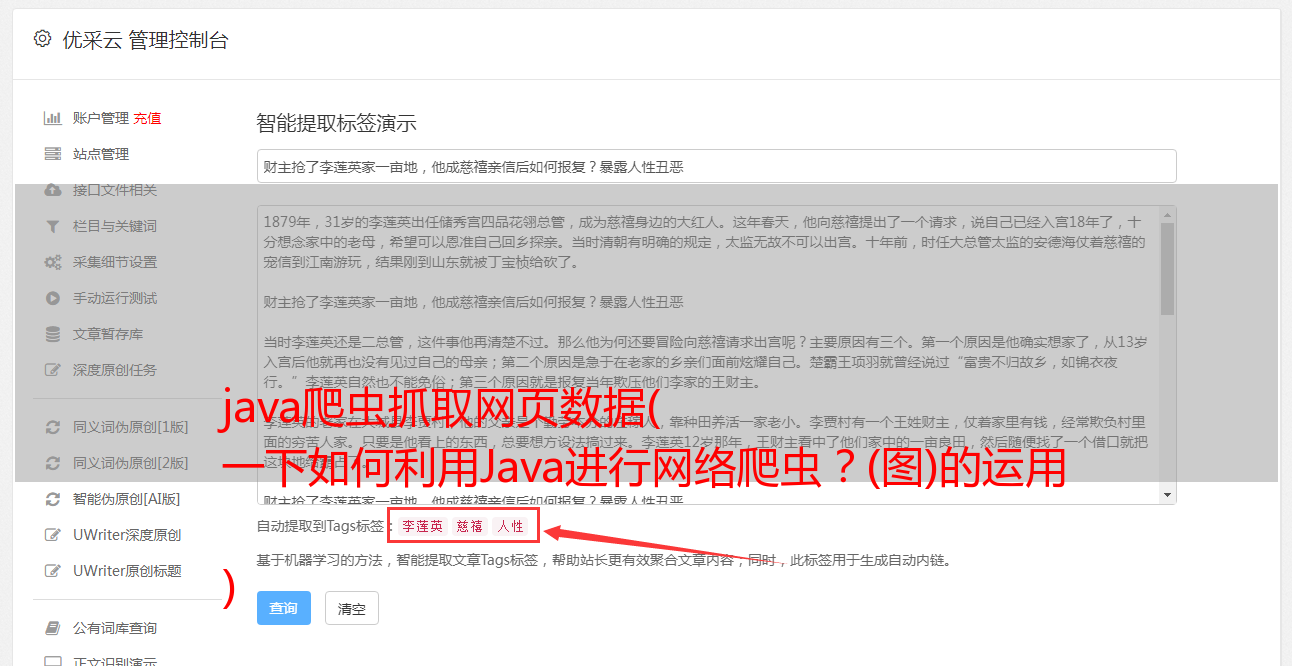Click the blue 查询 button
This screenshot has width=1292, height=666.
[x=284, y=608]
